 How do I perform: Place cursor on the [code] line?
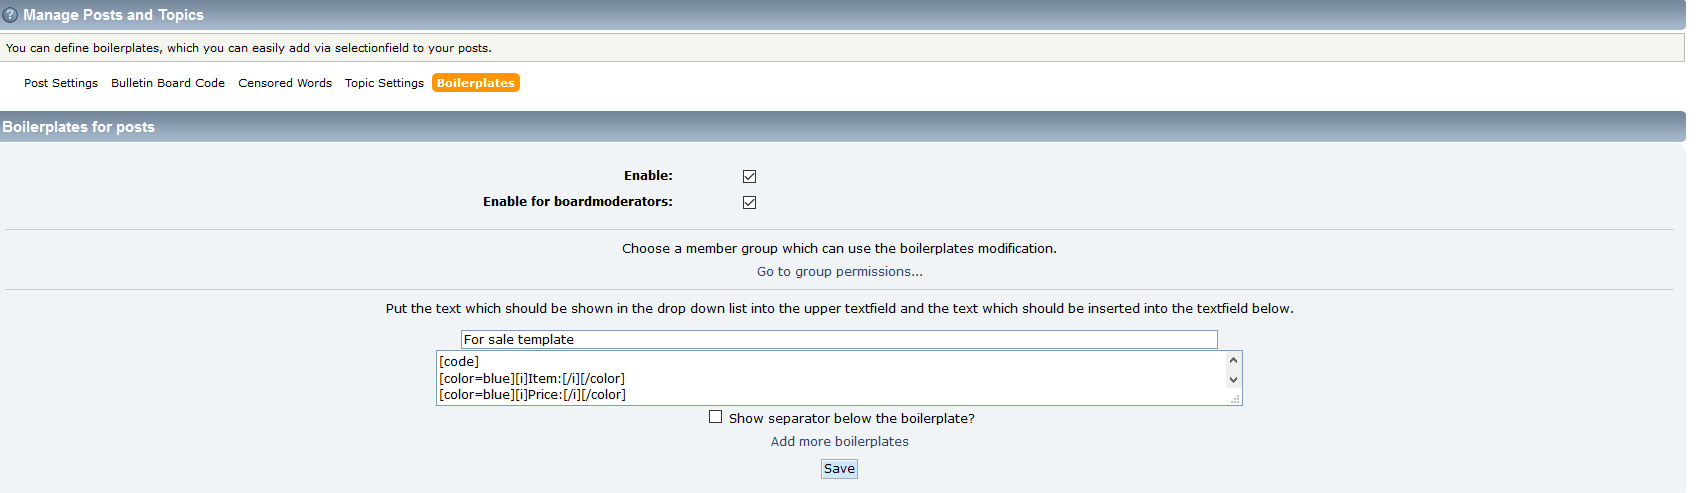[459, 362]
